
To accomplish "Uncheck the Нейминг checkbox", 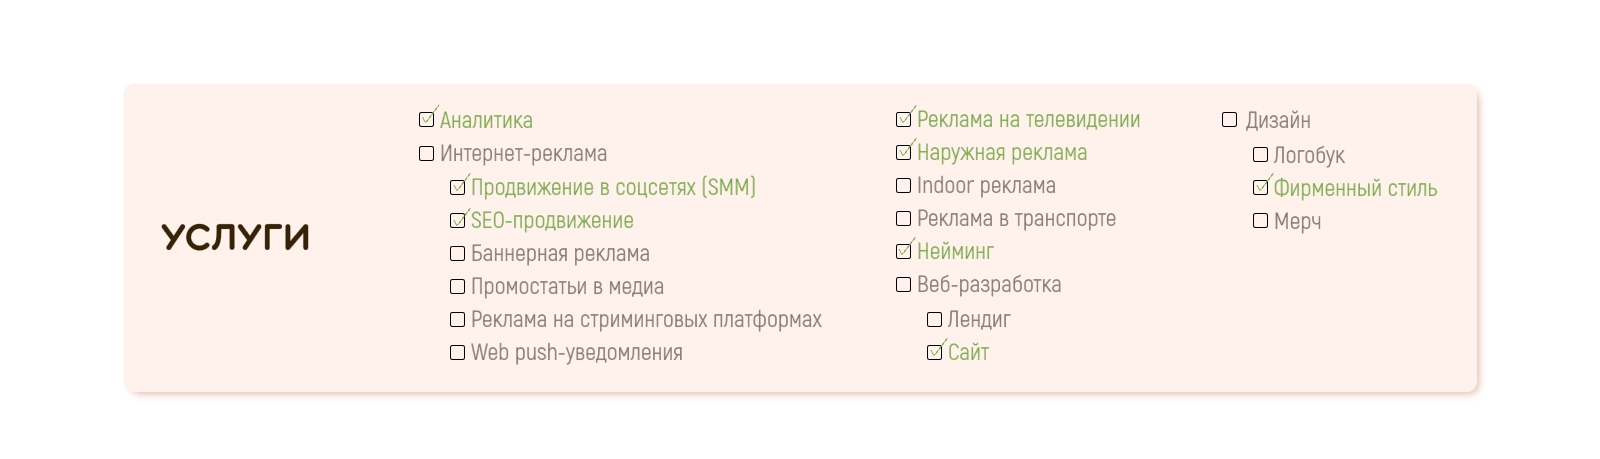I will [904, 252].
